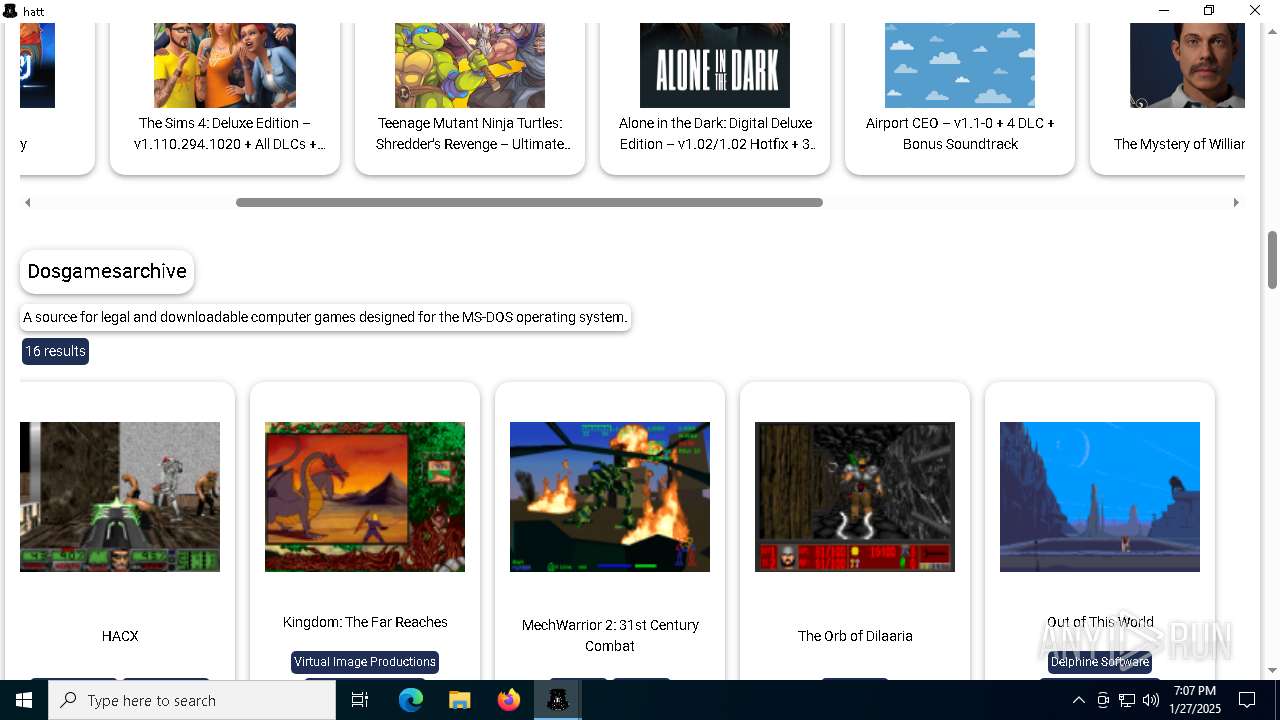Open The Sims 4: Deluxe Edition card
Viewport: 1280px width, 720px height.
[x=225, y=98]
